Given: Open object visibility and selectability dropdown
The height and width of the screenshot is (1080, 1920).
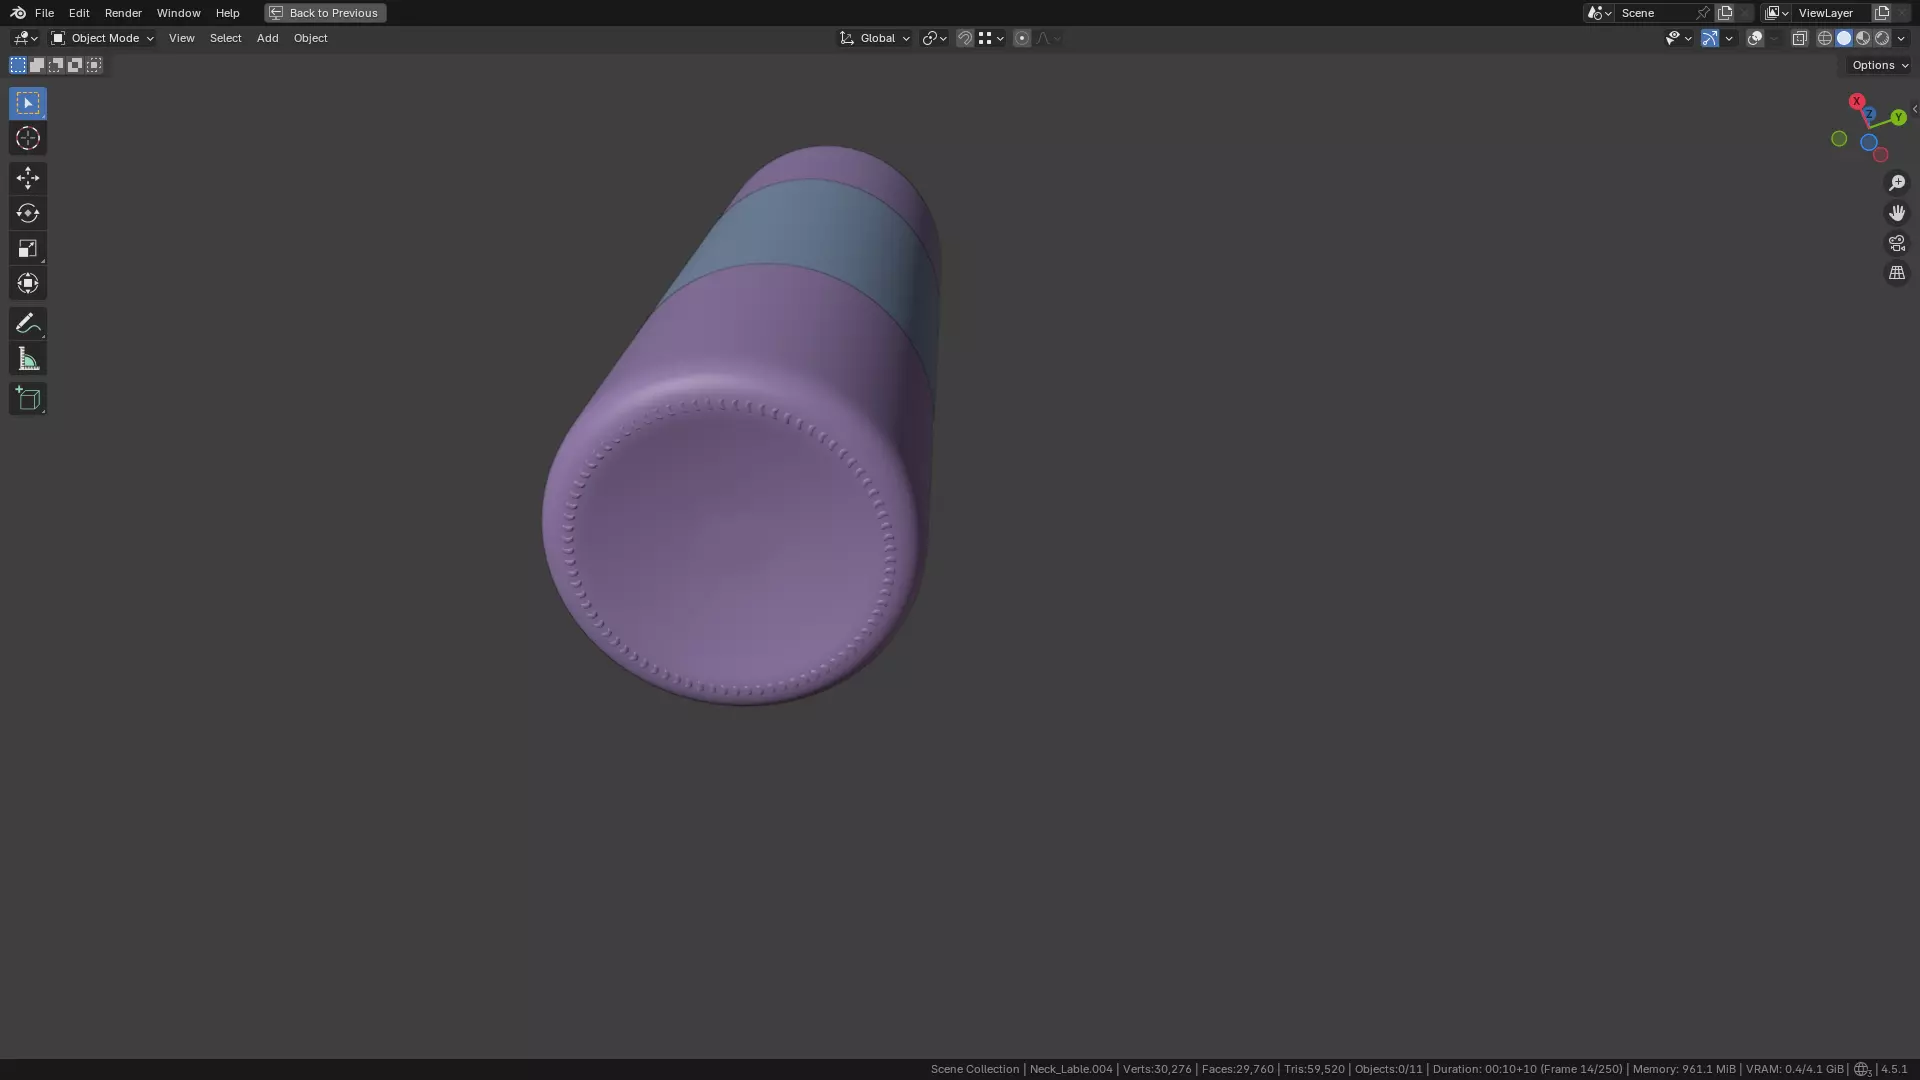Looking at the screenshot, I should pos(1678,38).
